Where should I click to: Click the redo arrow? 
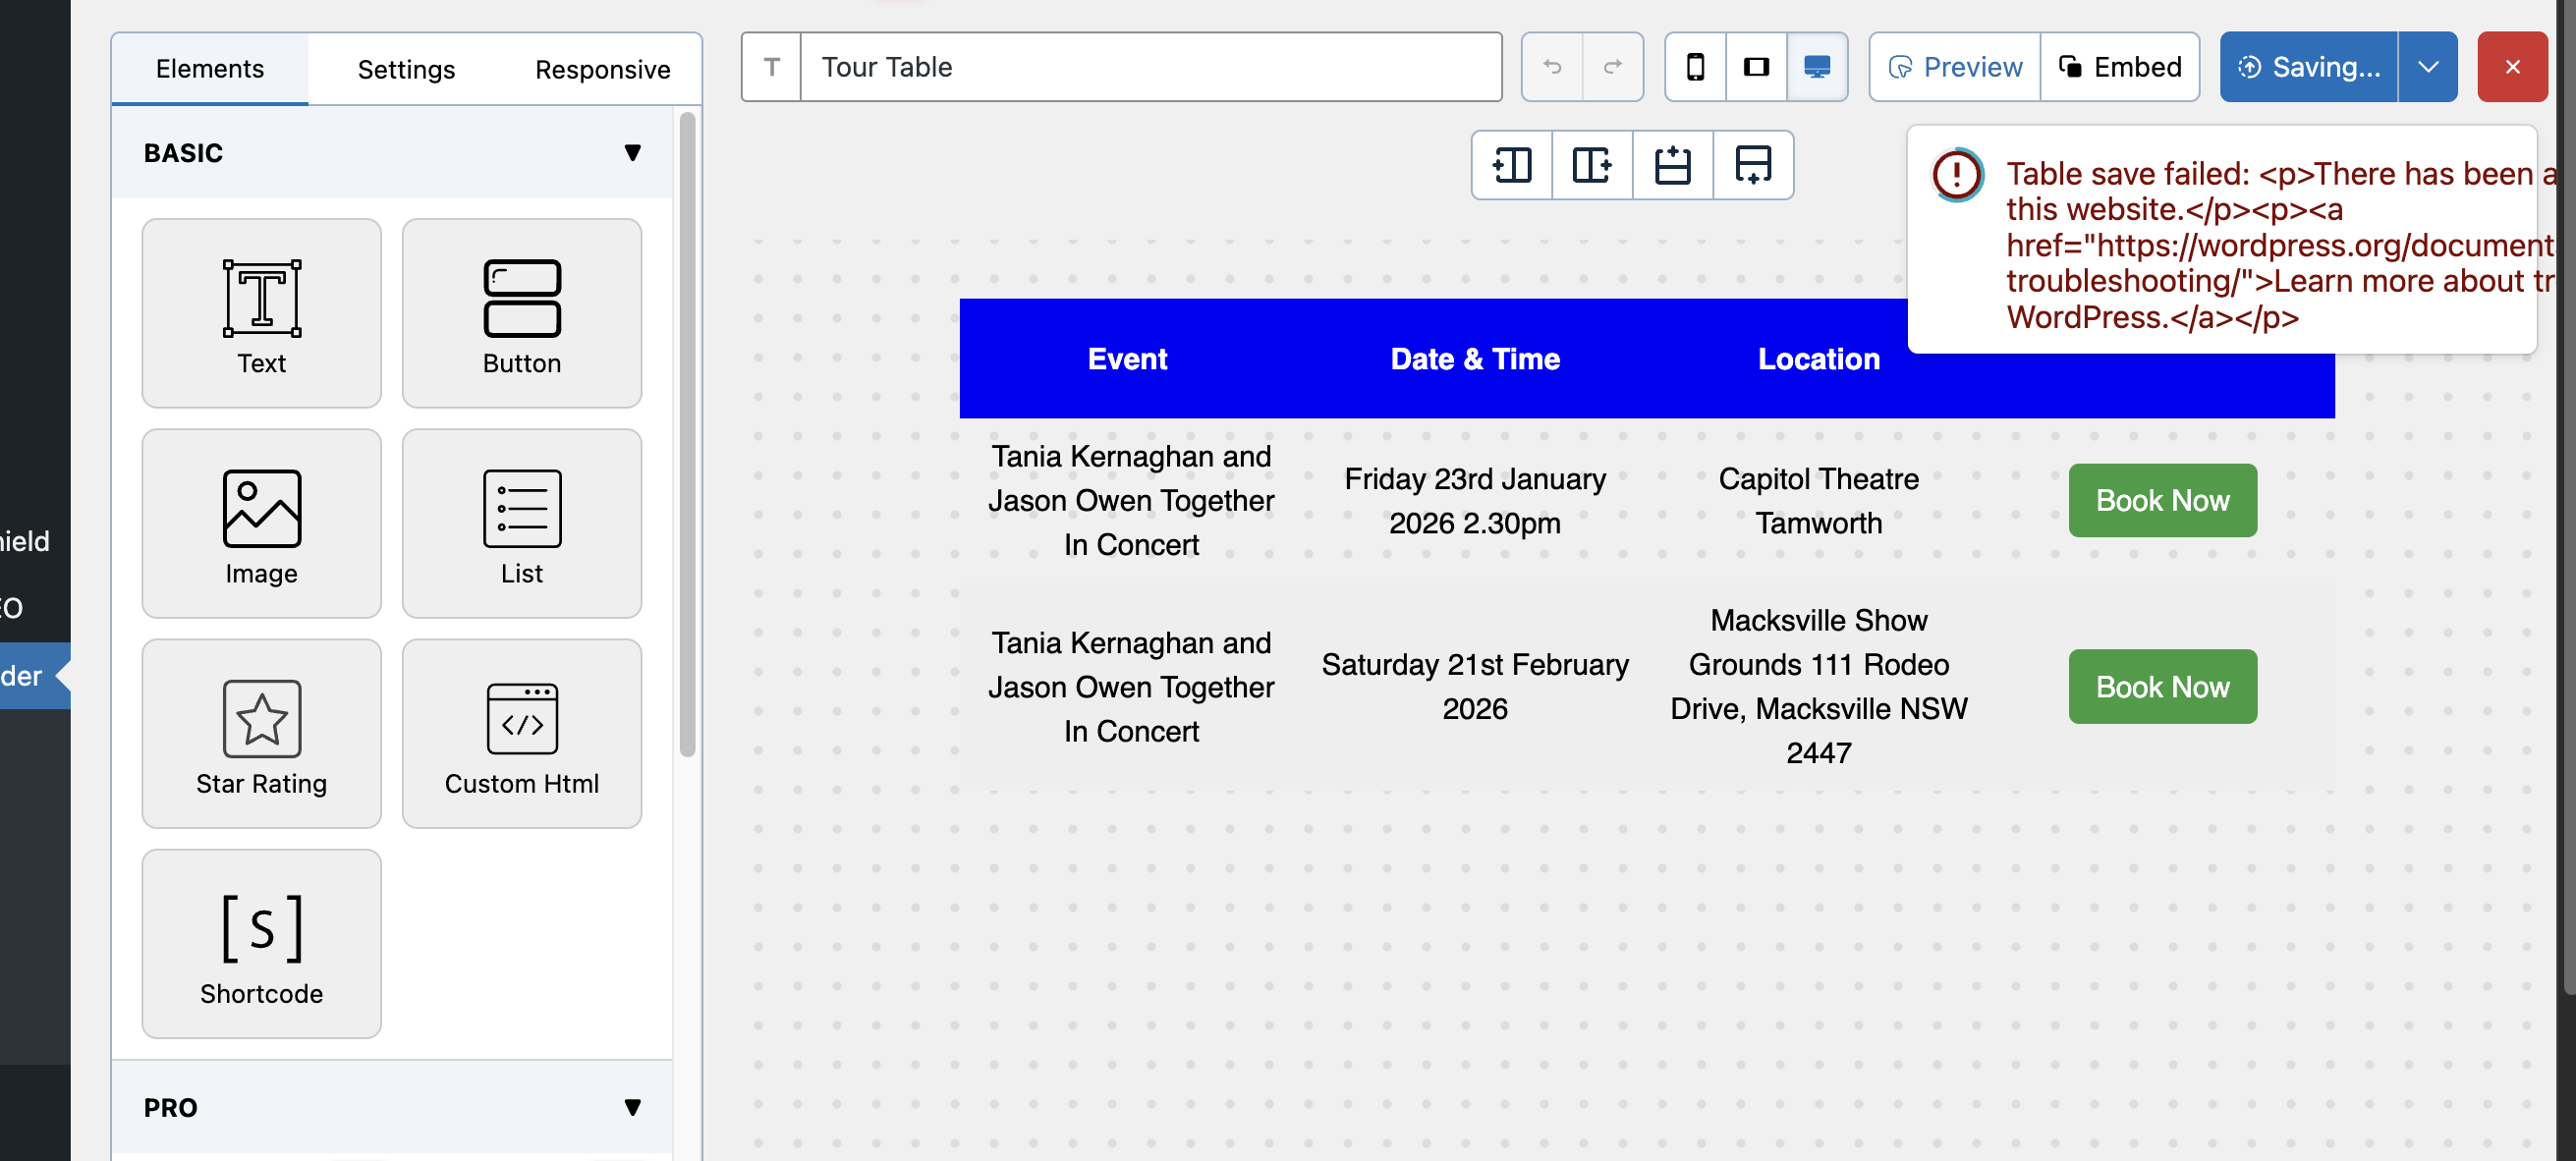(x=1612, y=67)
